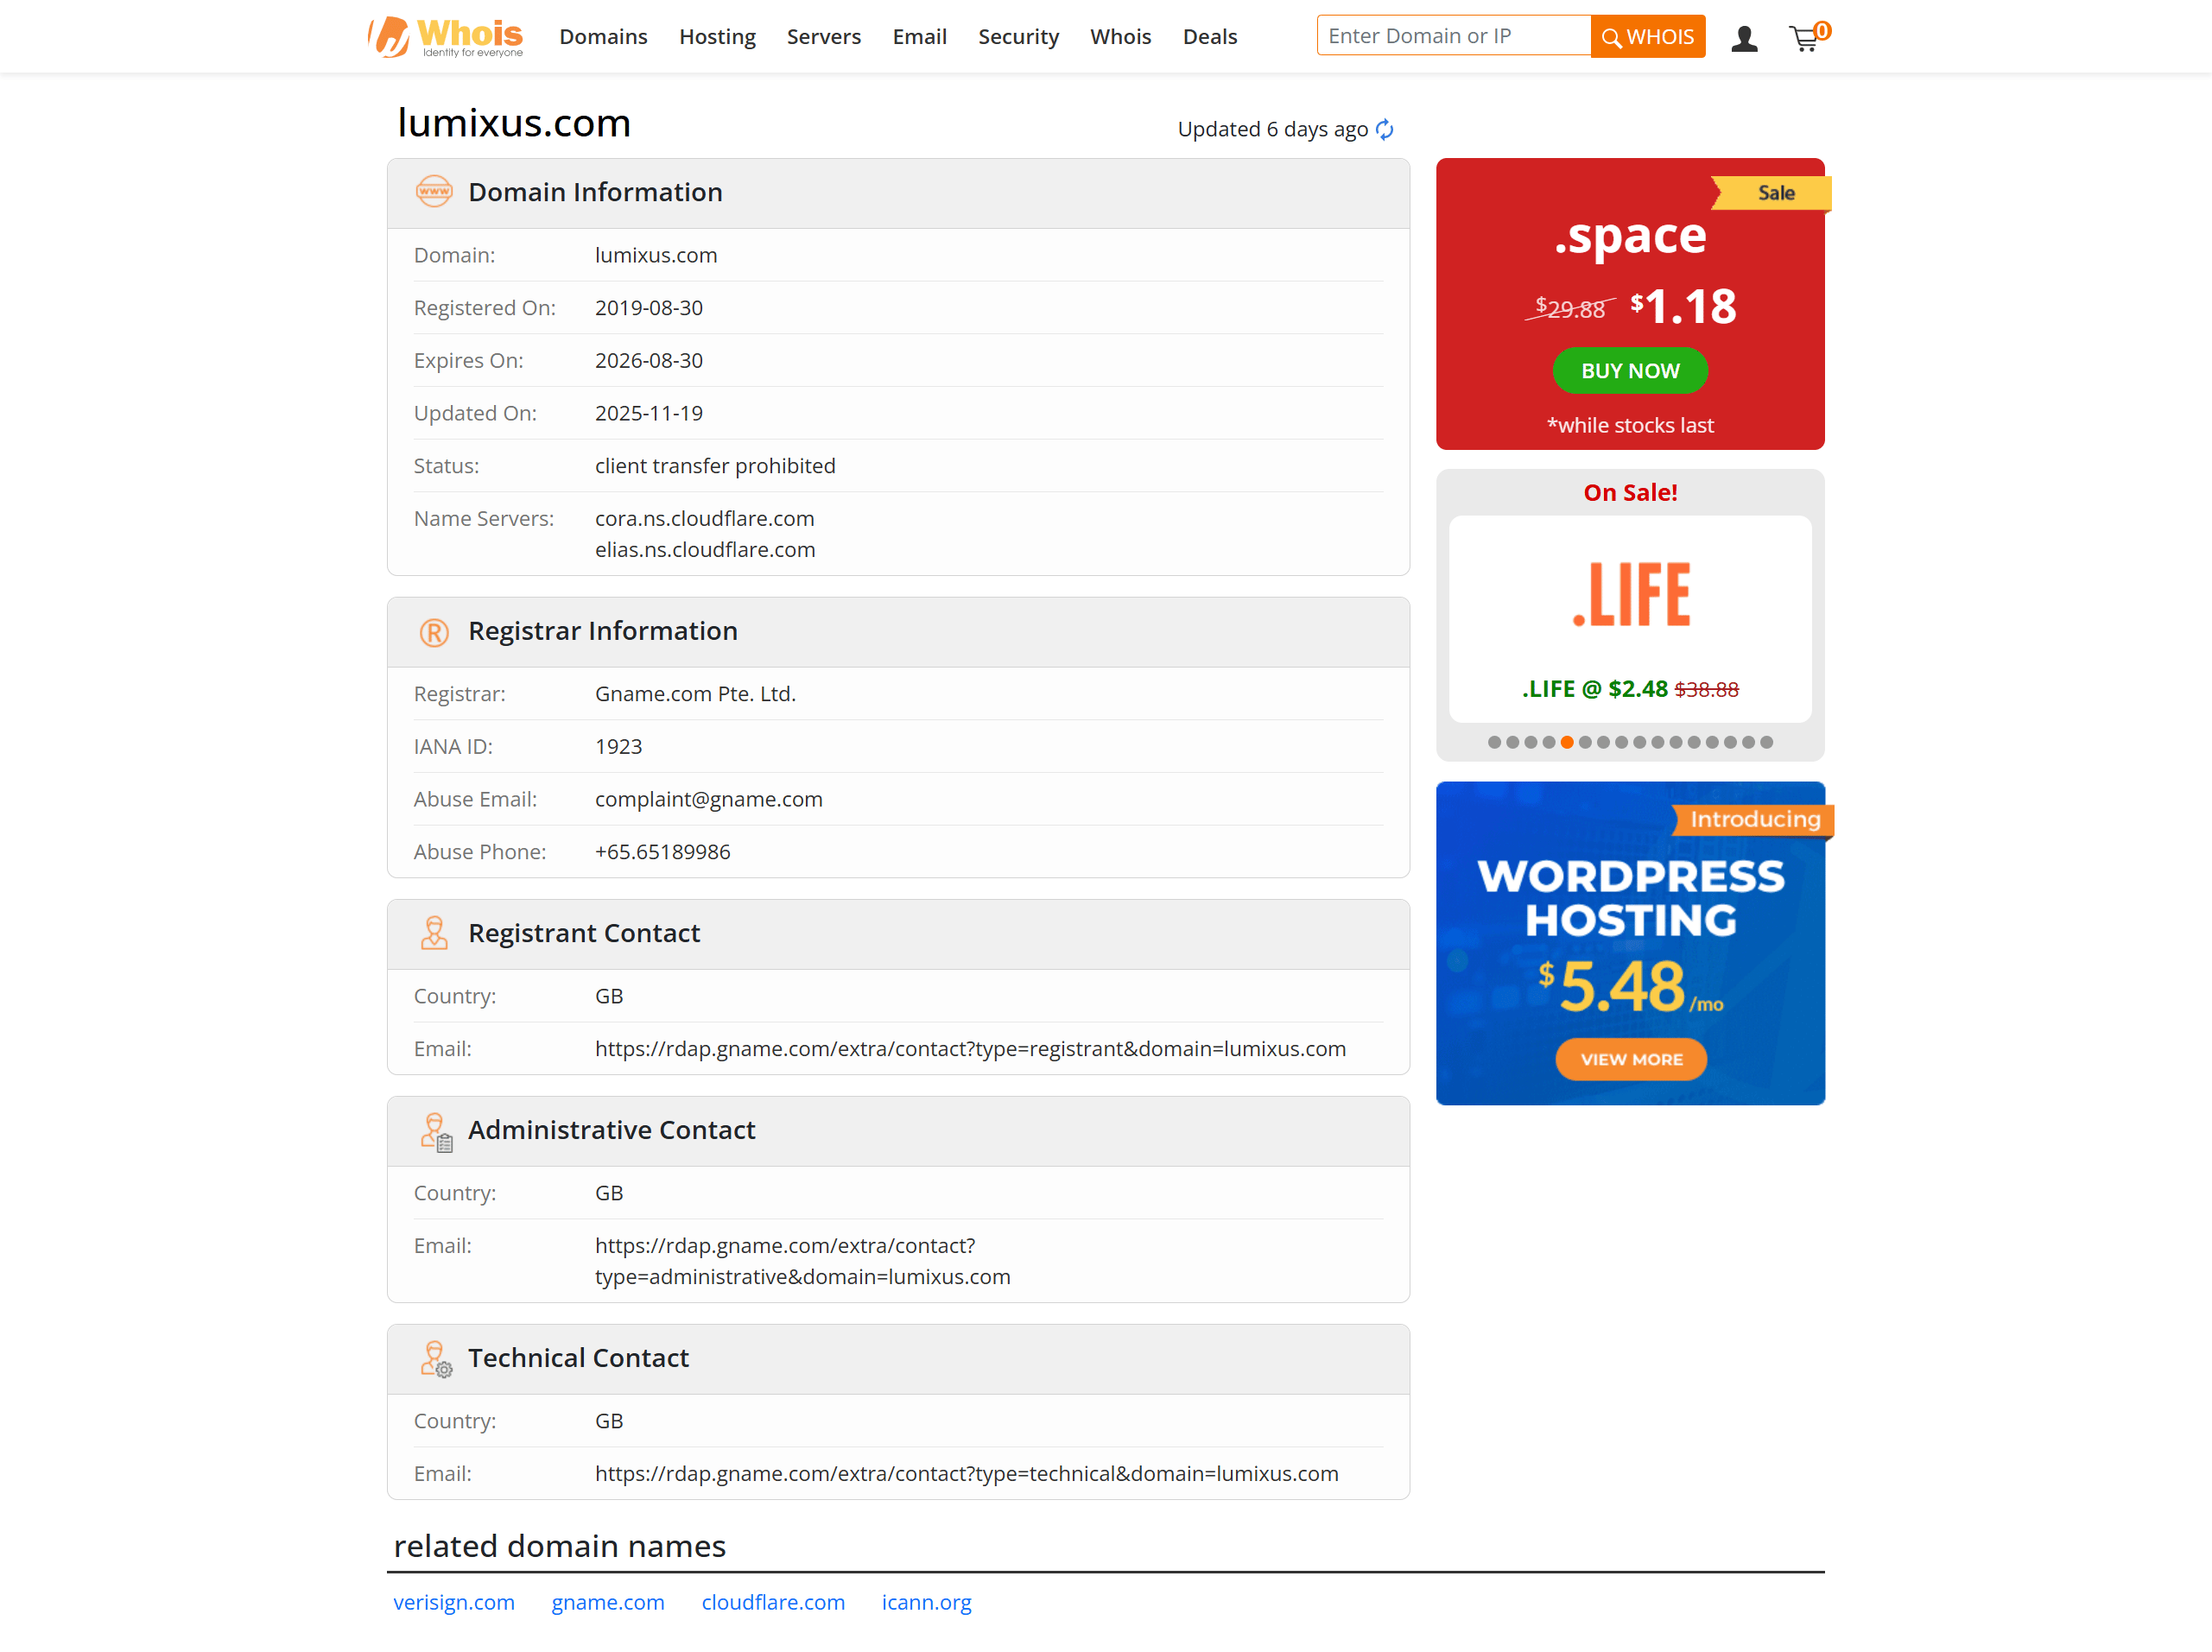Open the Domains menu
Image resolution: width=2212 pixels, height=1652 pixels.
coord(603,37)
